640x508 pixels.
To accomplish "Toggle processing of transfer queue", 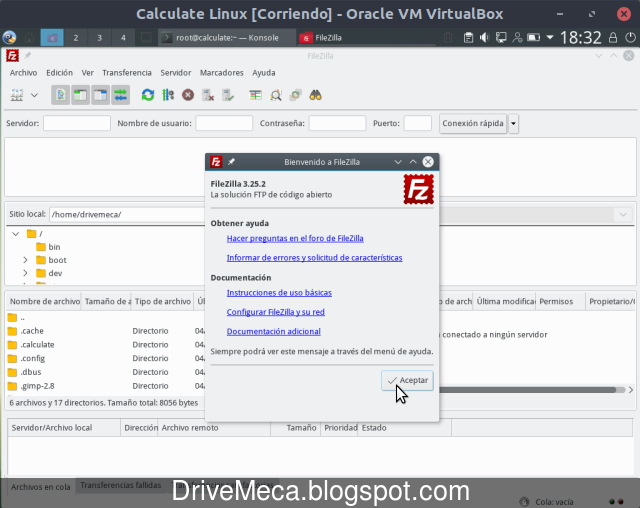I will 168,95.
